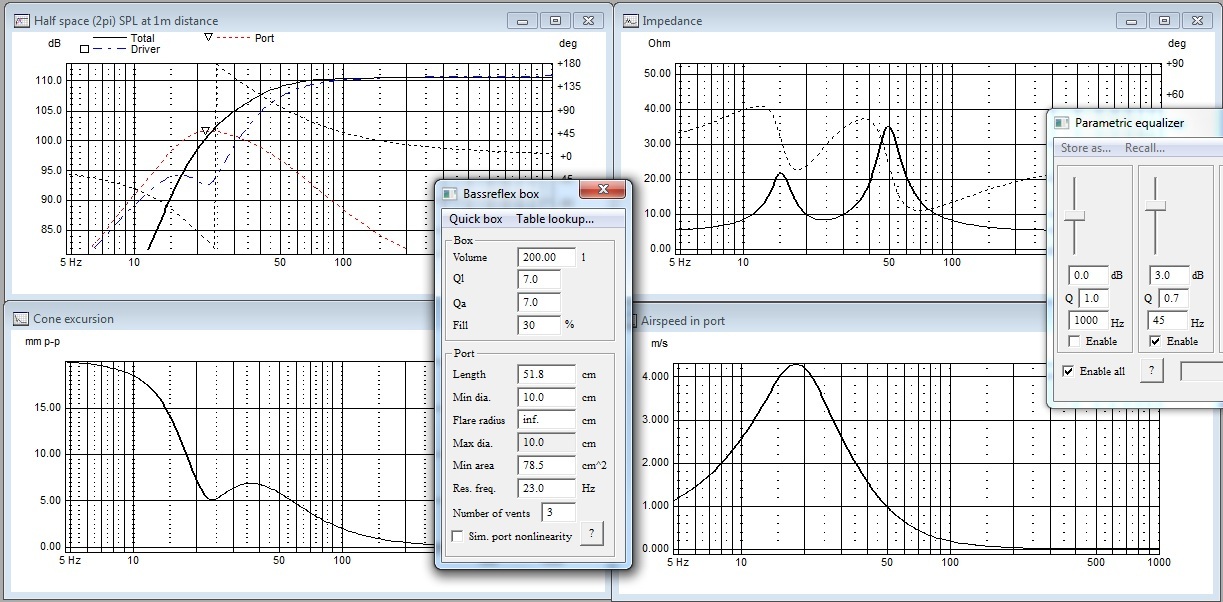Click the Bassreflex box dialog title icon
Image resolution: width=1223 pixels, height=602 pixels.
click(451, 194)
